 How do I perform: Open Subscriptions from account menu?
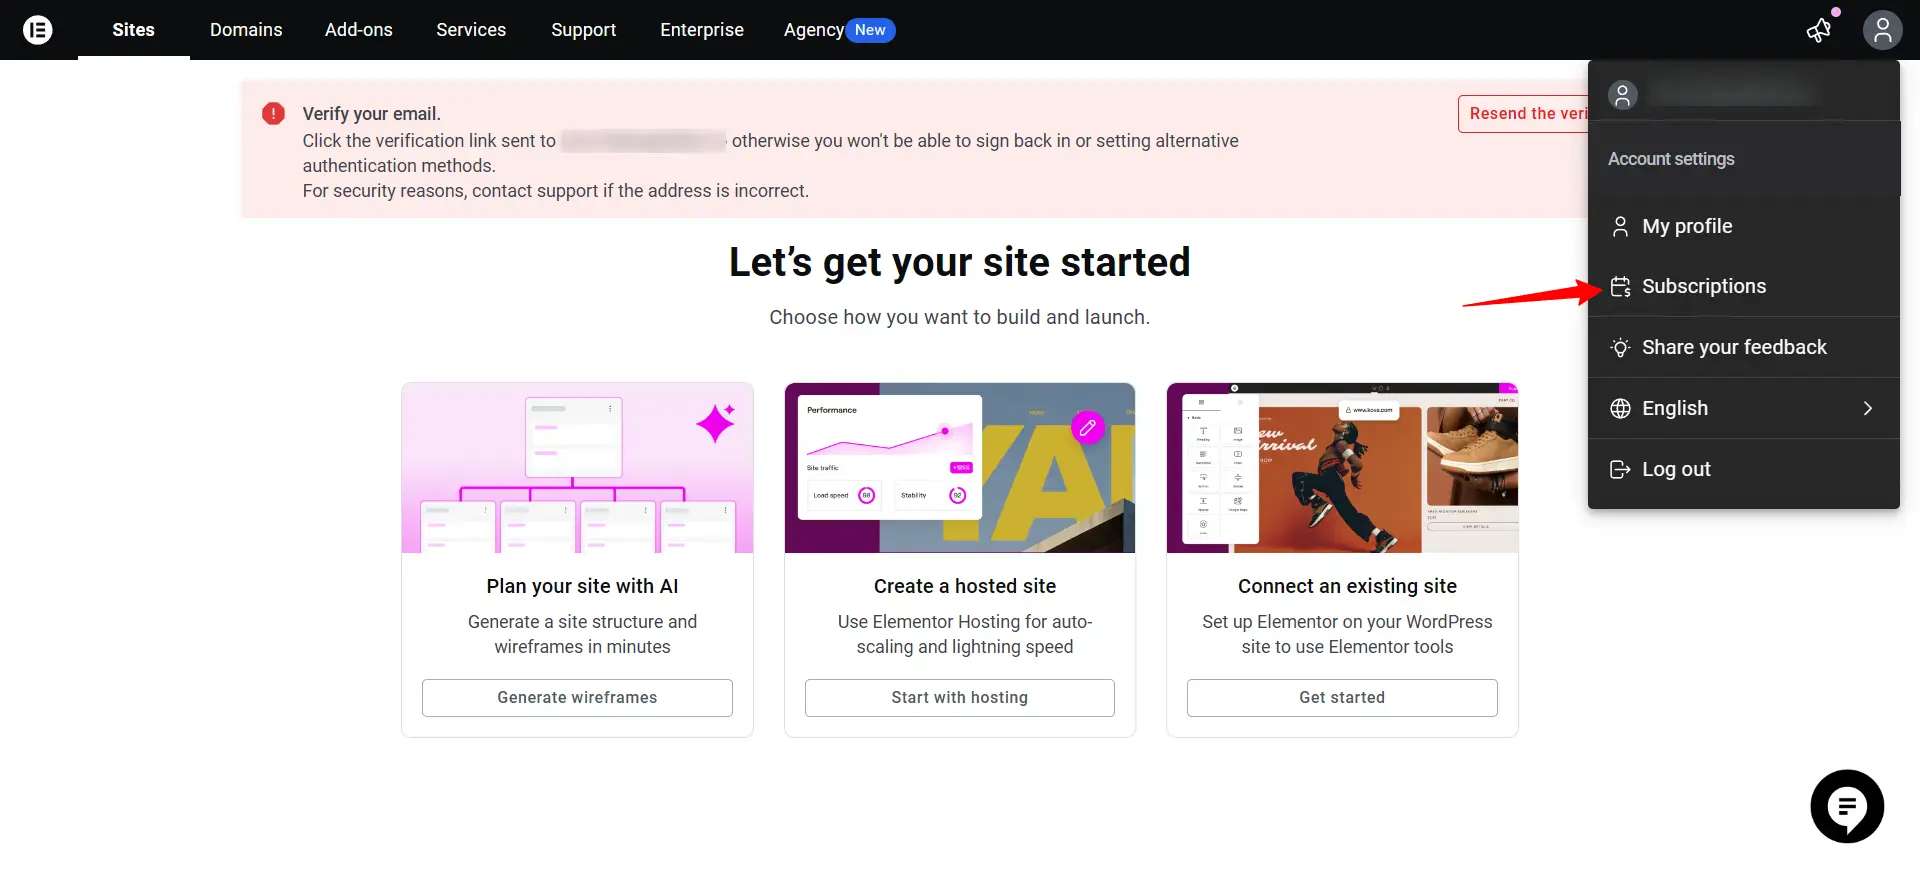[1744, 287]
